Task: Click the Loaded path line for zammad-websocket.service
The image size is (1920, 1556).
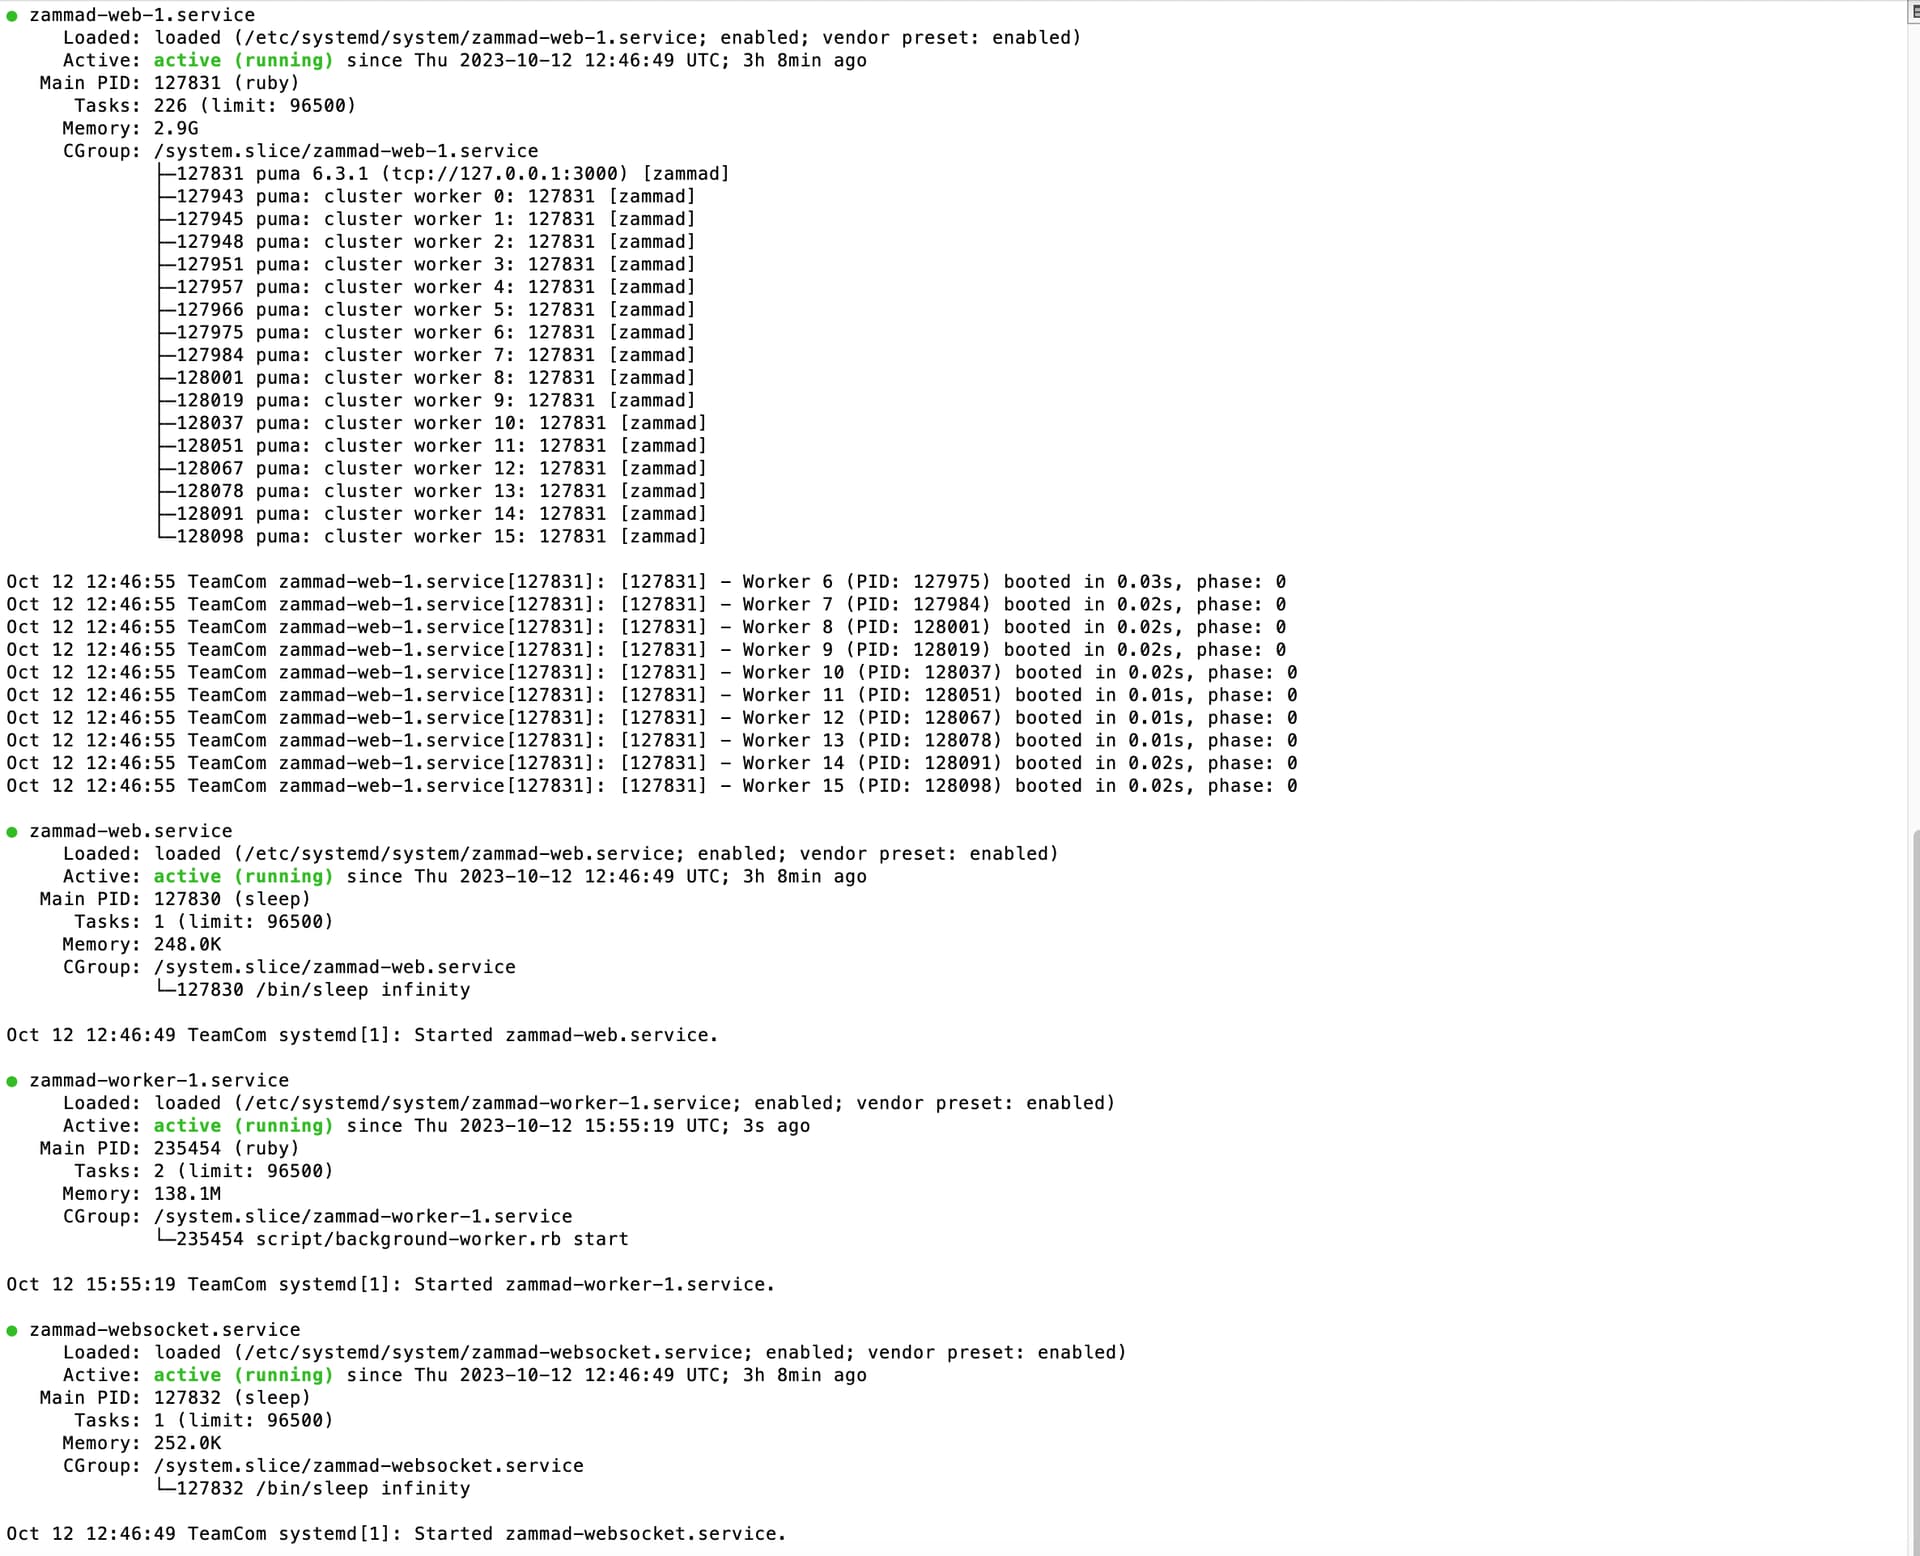Action: pos(594,1353)
